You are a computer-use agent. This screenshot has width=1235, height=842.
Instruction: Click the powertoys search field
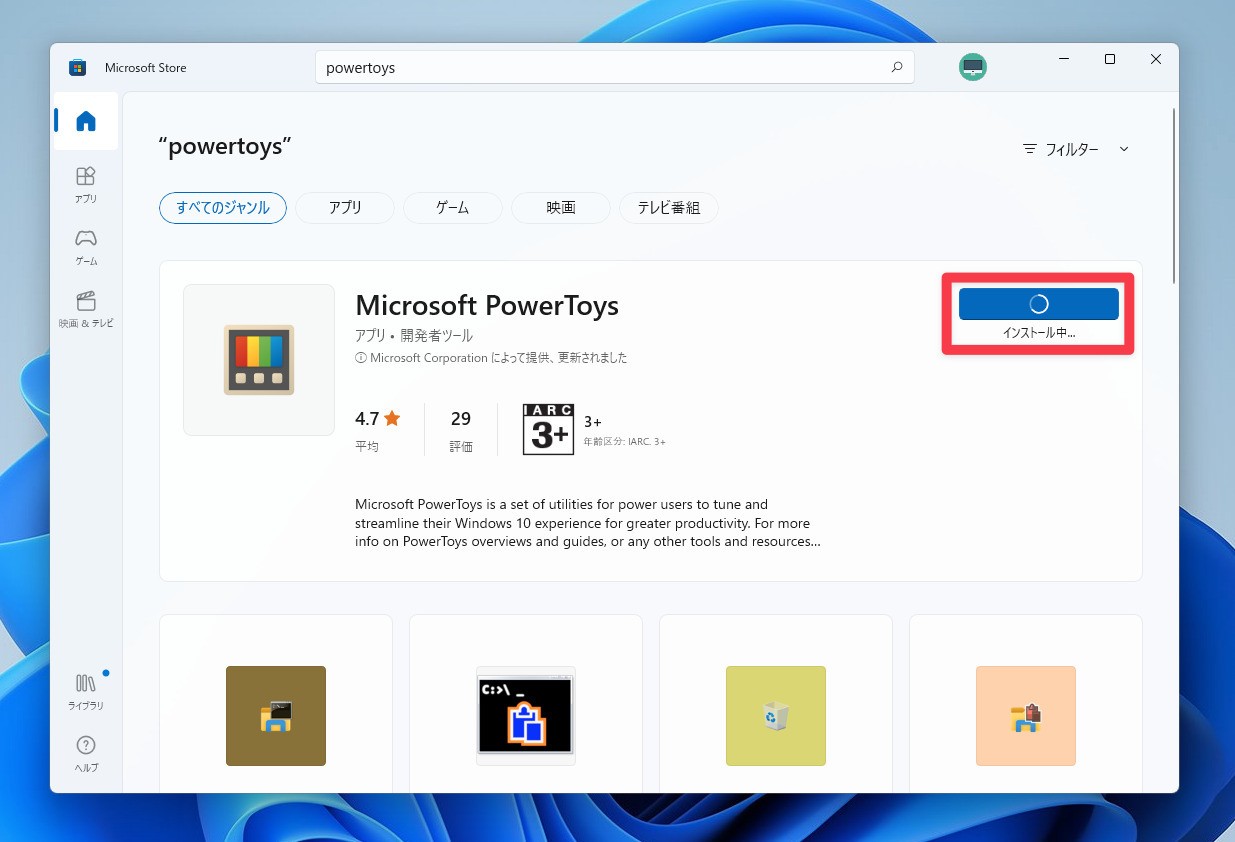[615, 67]
